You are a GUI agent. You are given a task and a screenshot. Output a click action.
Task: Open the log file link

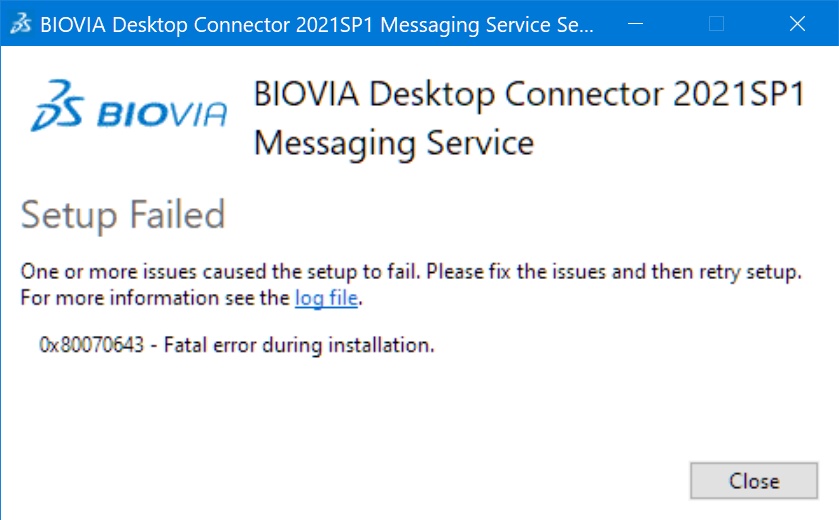[x=326, y=298]
